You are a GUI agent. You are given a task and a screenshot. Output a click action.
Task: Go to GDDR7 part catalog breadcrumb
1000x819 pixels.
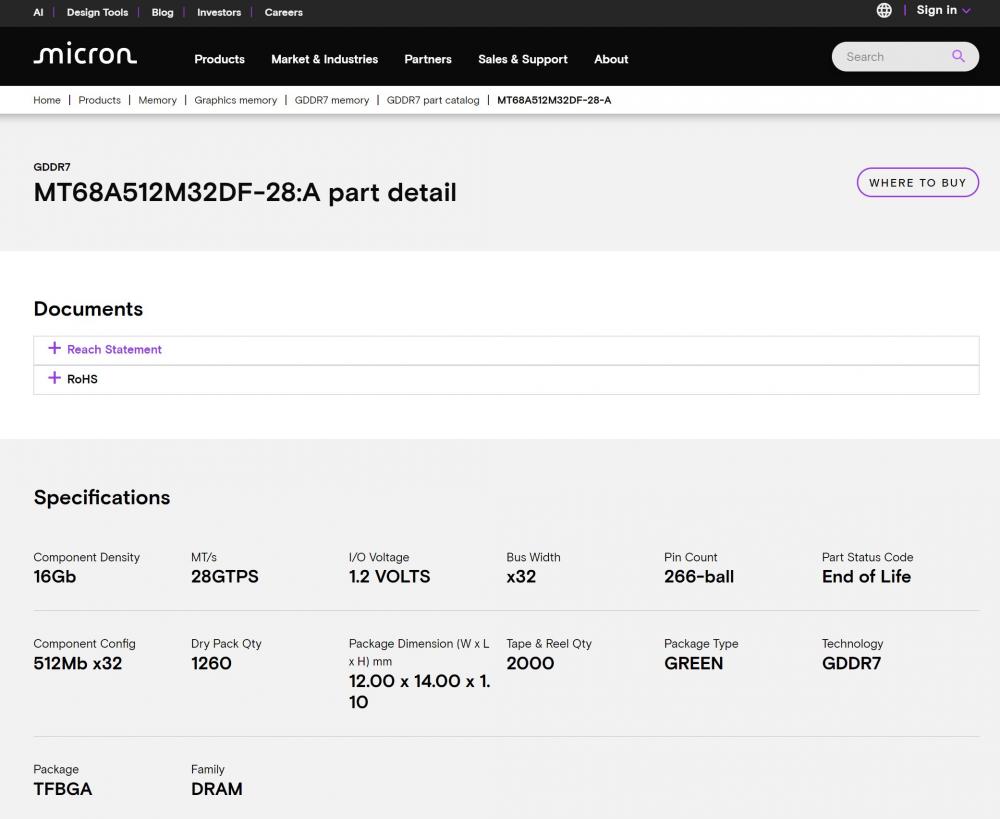click(433, 100)
